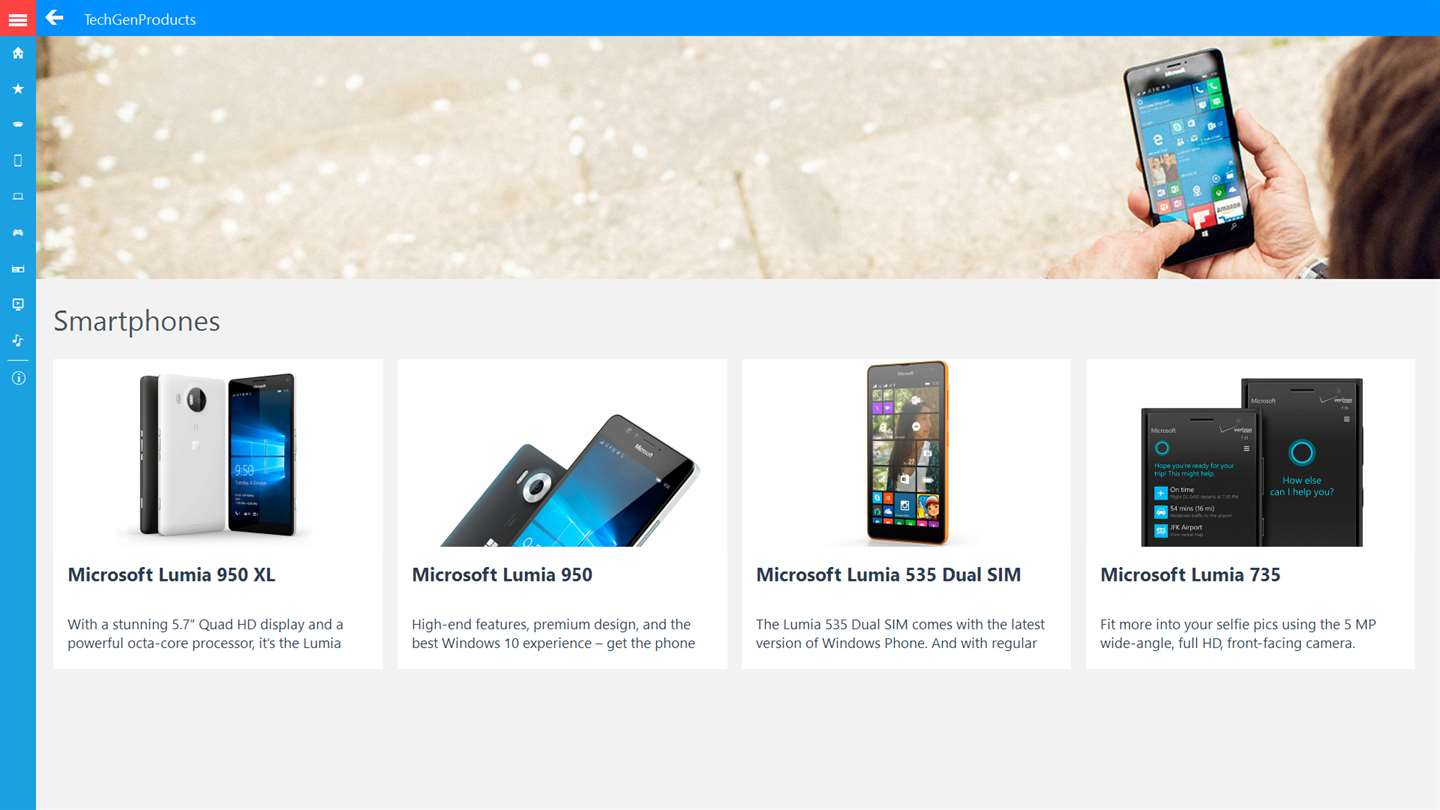The height and width of the screenshot is (810, 1440).
Task: Go back using the arrow icon
Action: point(55,18)
